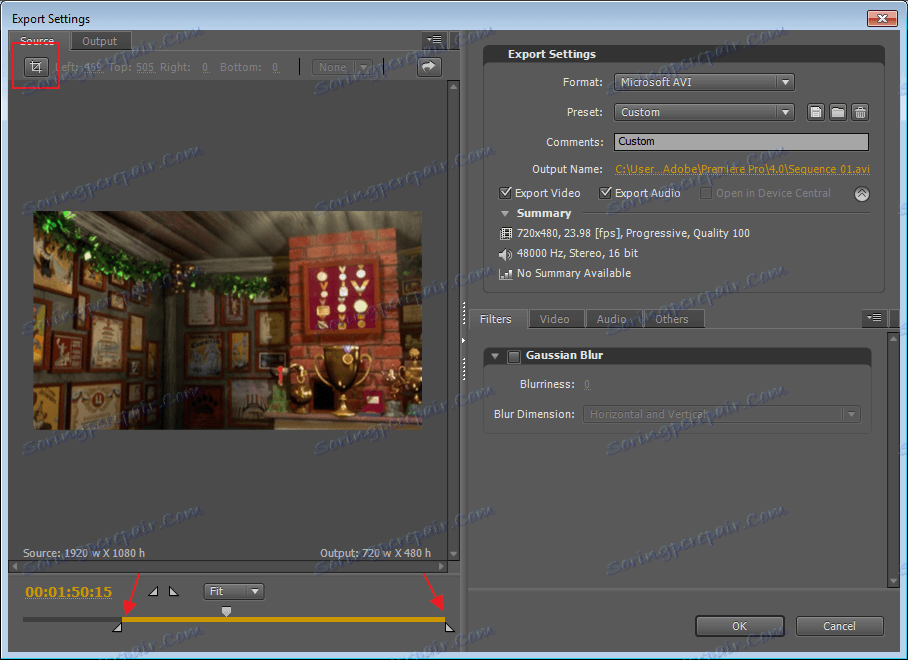Click the curved arrow icon beside crop proportions
Image resolution: width=908 pixels, height=660 pixels.
pos(429,67)
